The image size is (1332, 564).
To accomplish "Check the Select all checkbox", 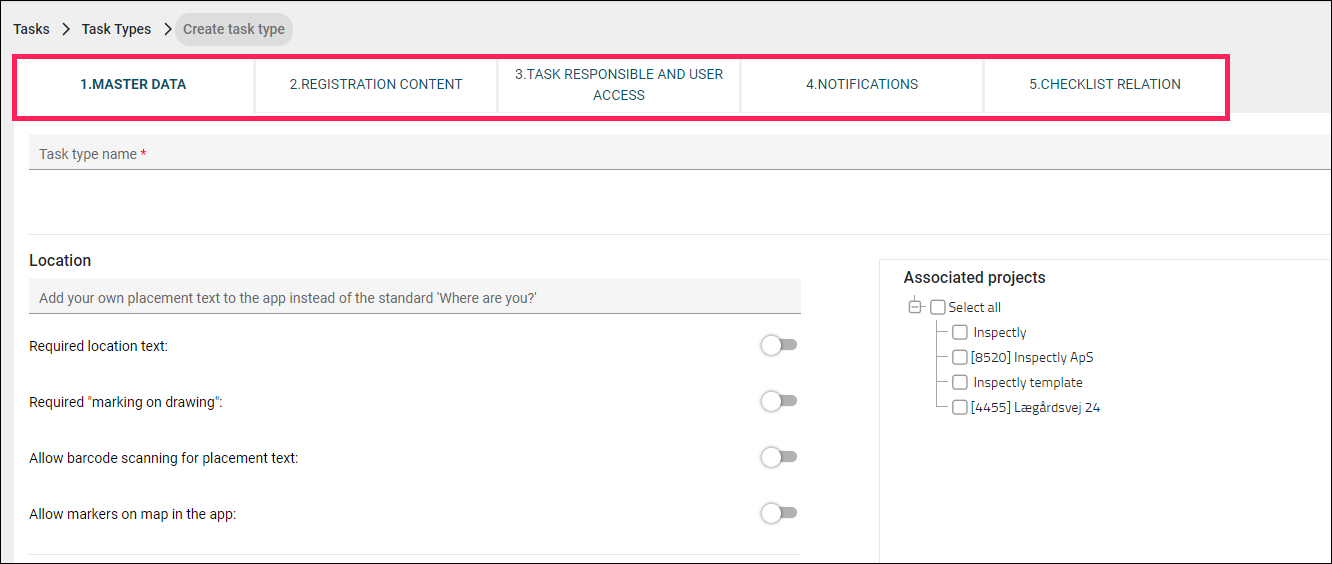I will 937,307.
